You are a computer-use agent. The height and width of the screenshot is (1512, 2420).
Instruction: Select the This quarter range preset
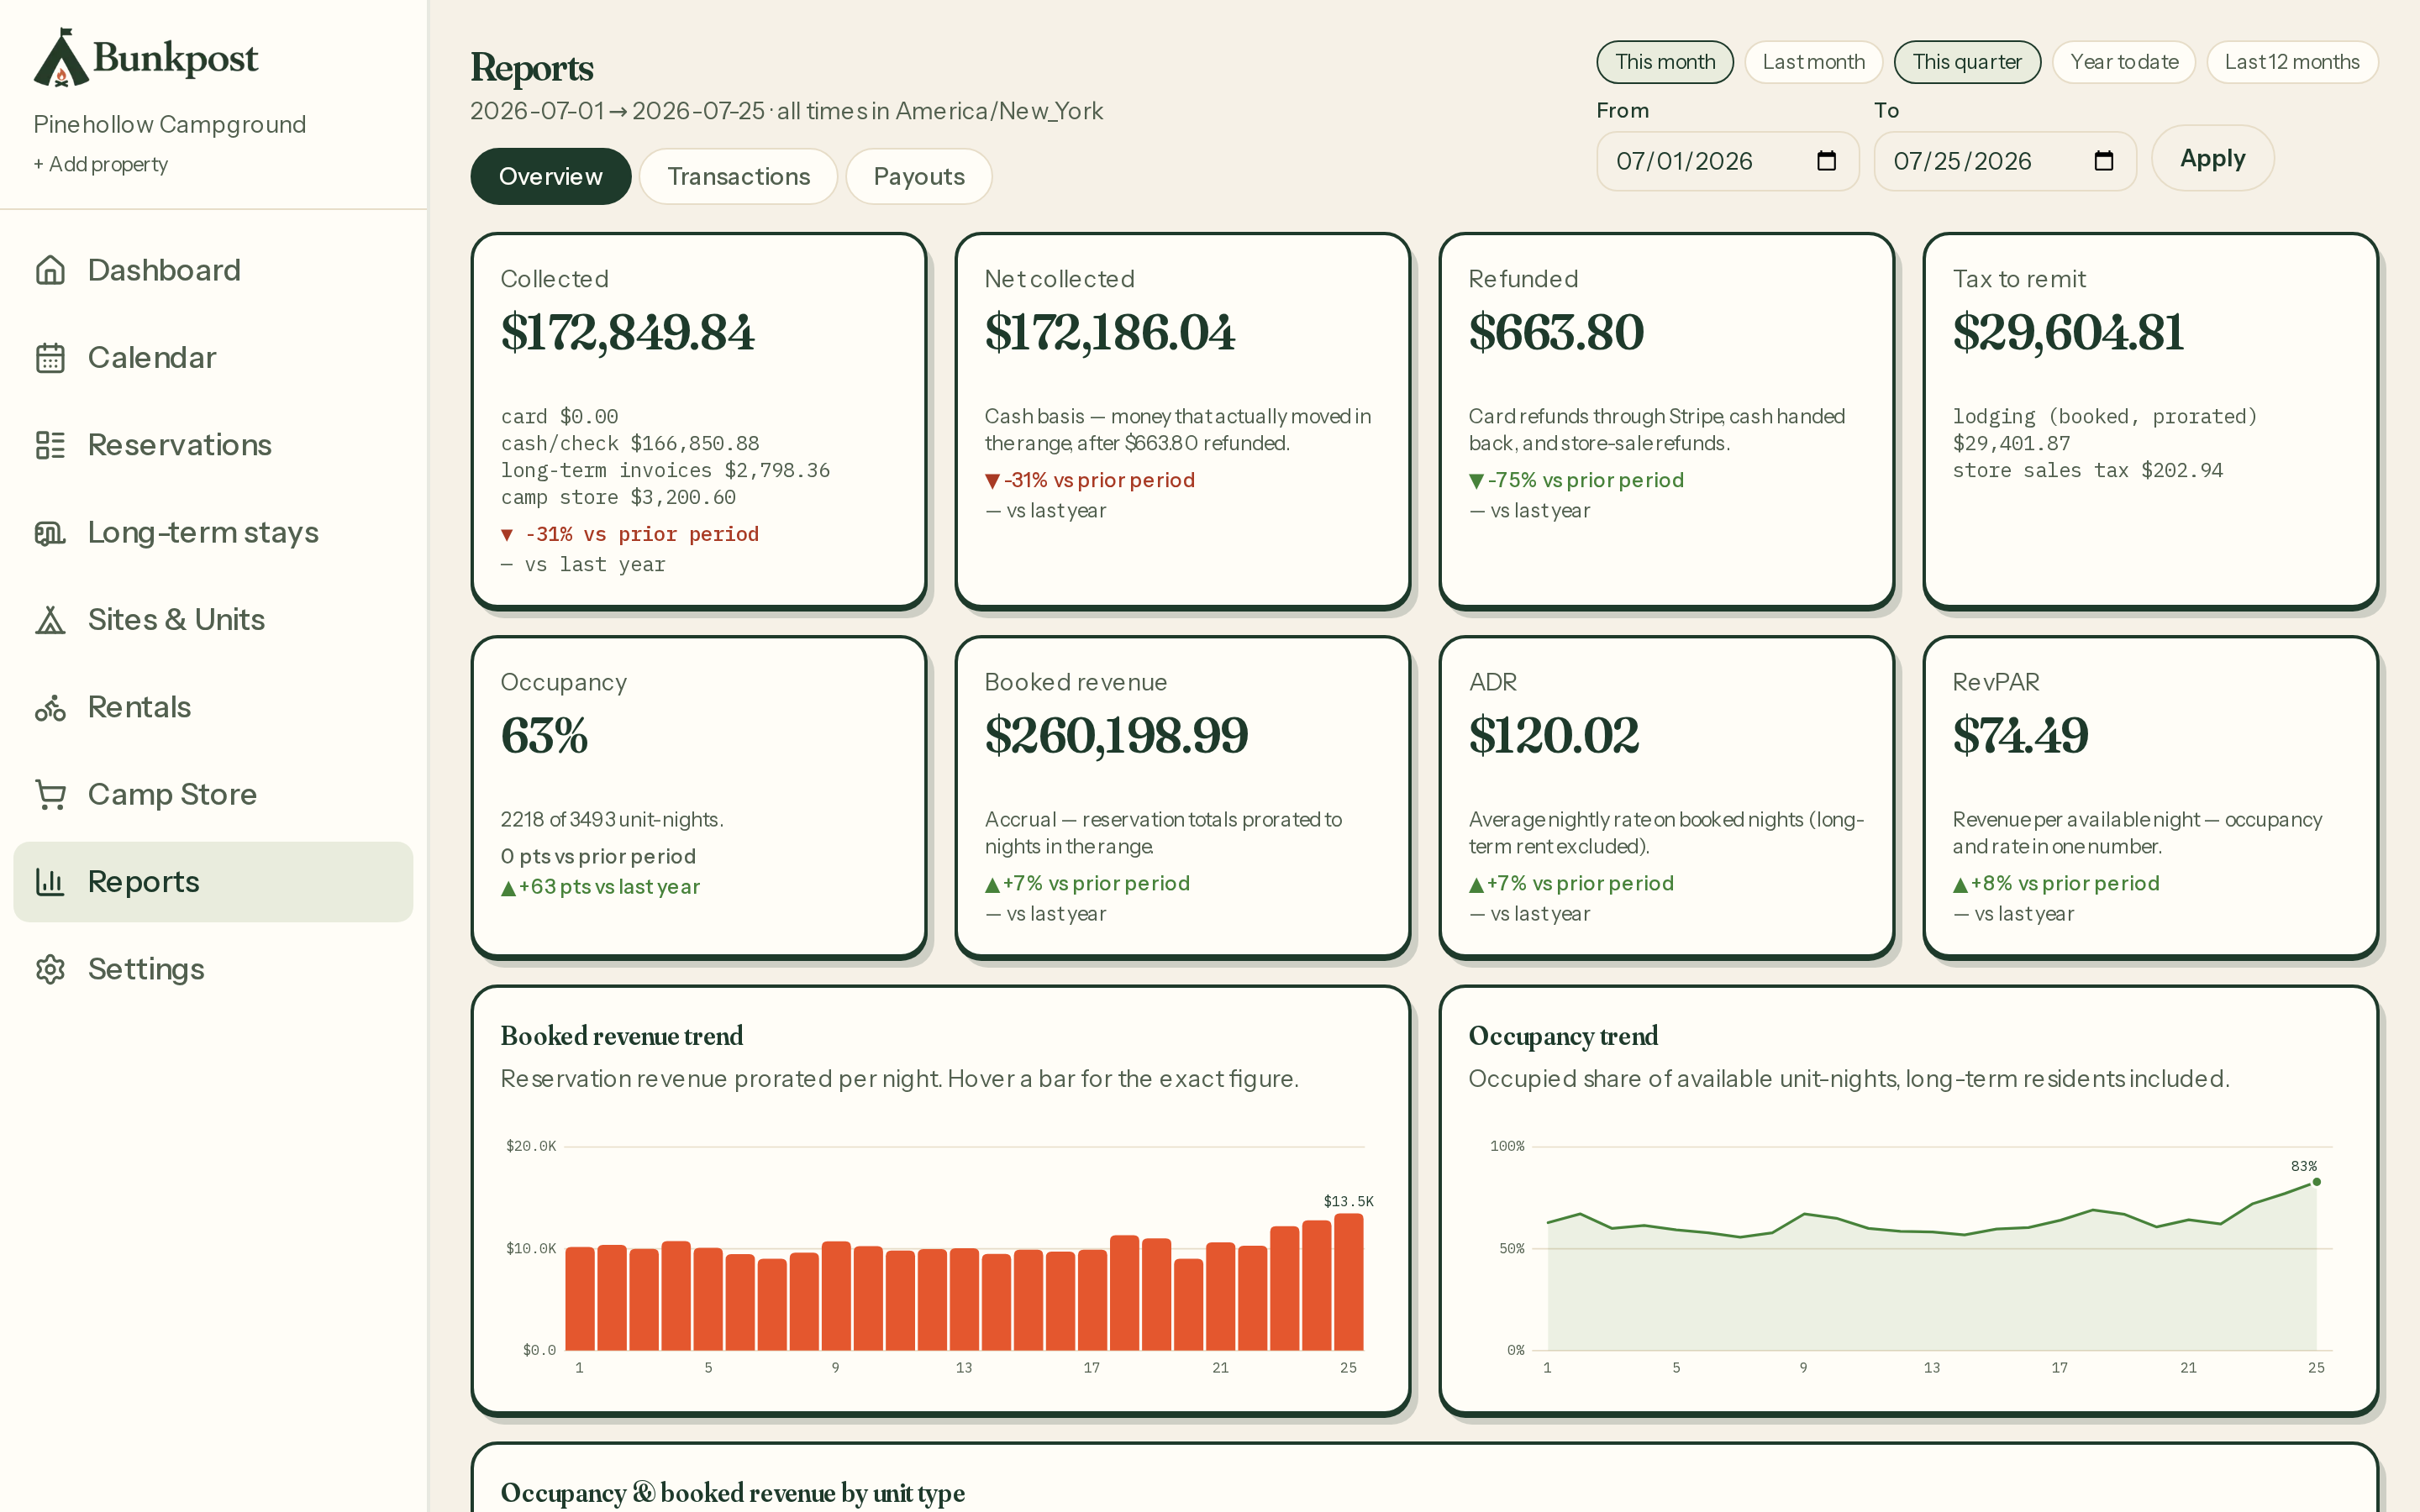pos(1966,62)
